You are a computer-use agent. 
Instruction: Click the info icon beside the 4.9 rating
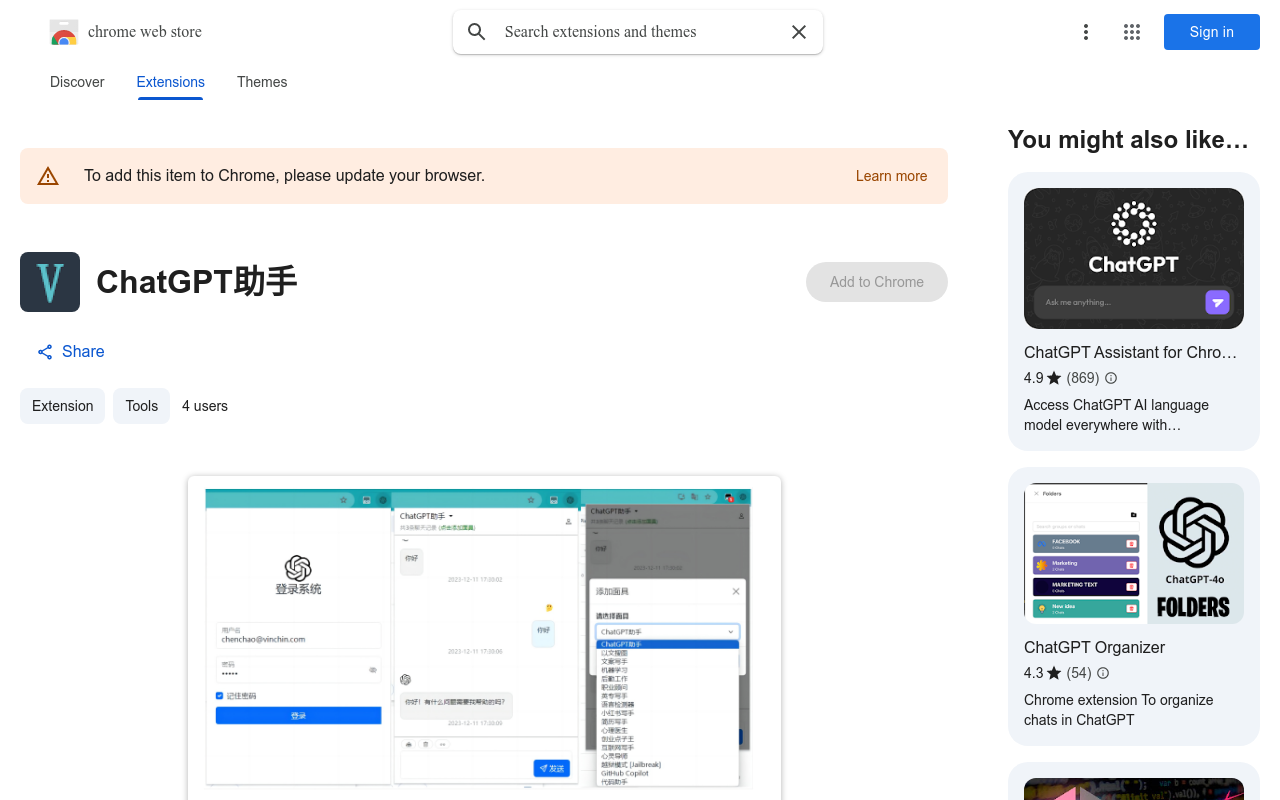point(1110,378)
